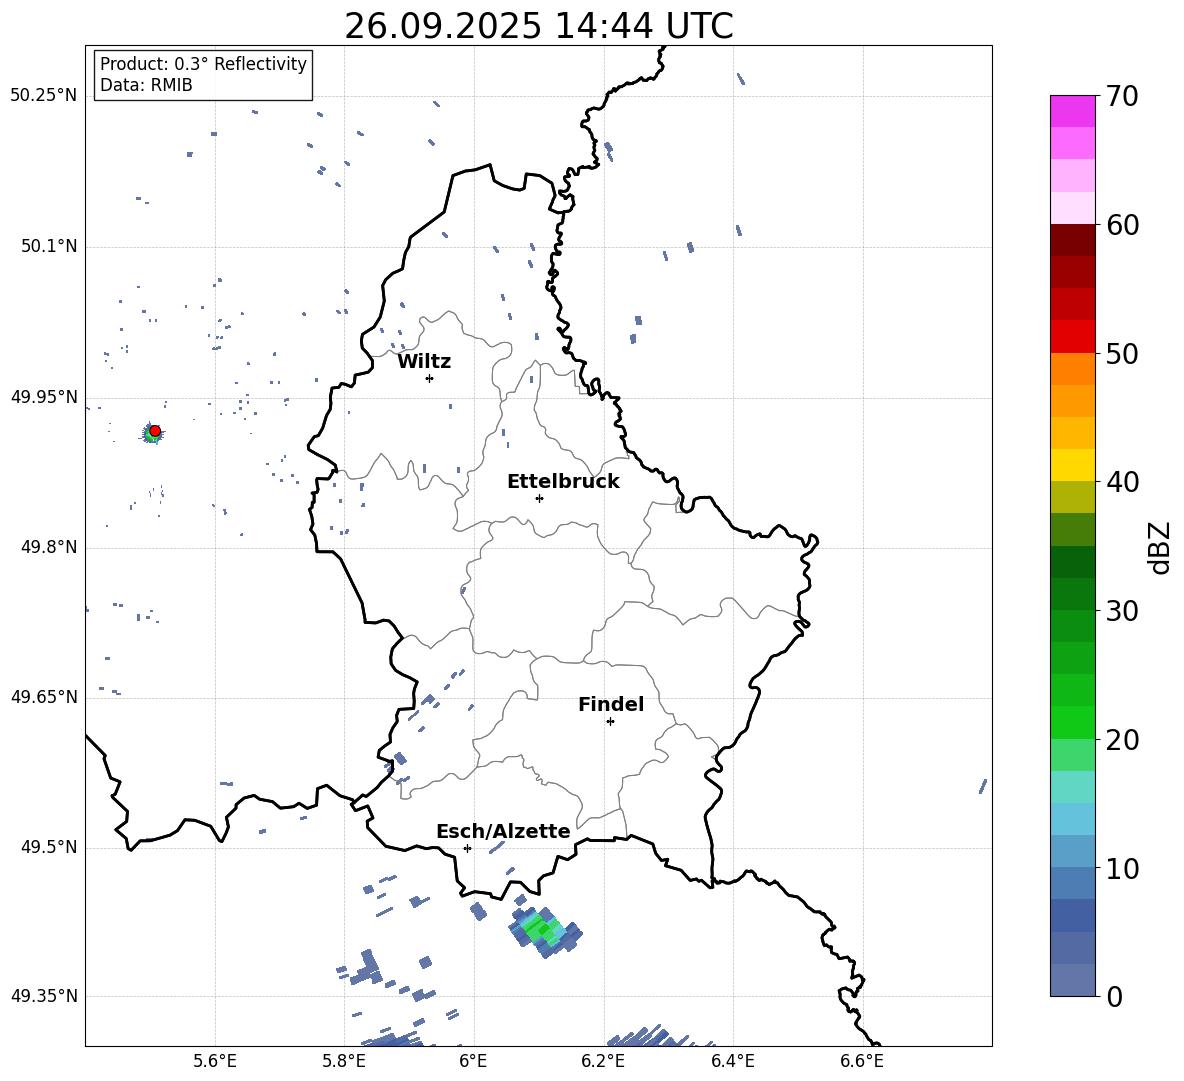Click the red radar site marker
Screen dimensions: 1184x1081
[155, 431]
